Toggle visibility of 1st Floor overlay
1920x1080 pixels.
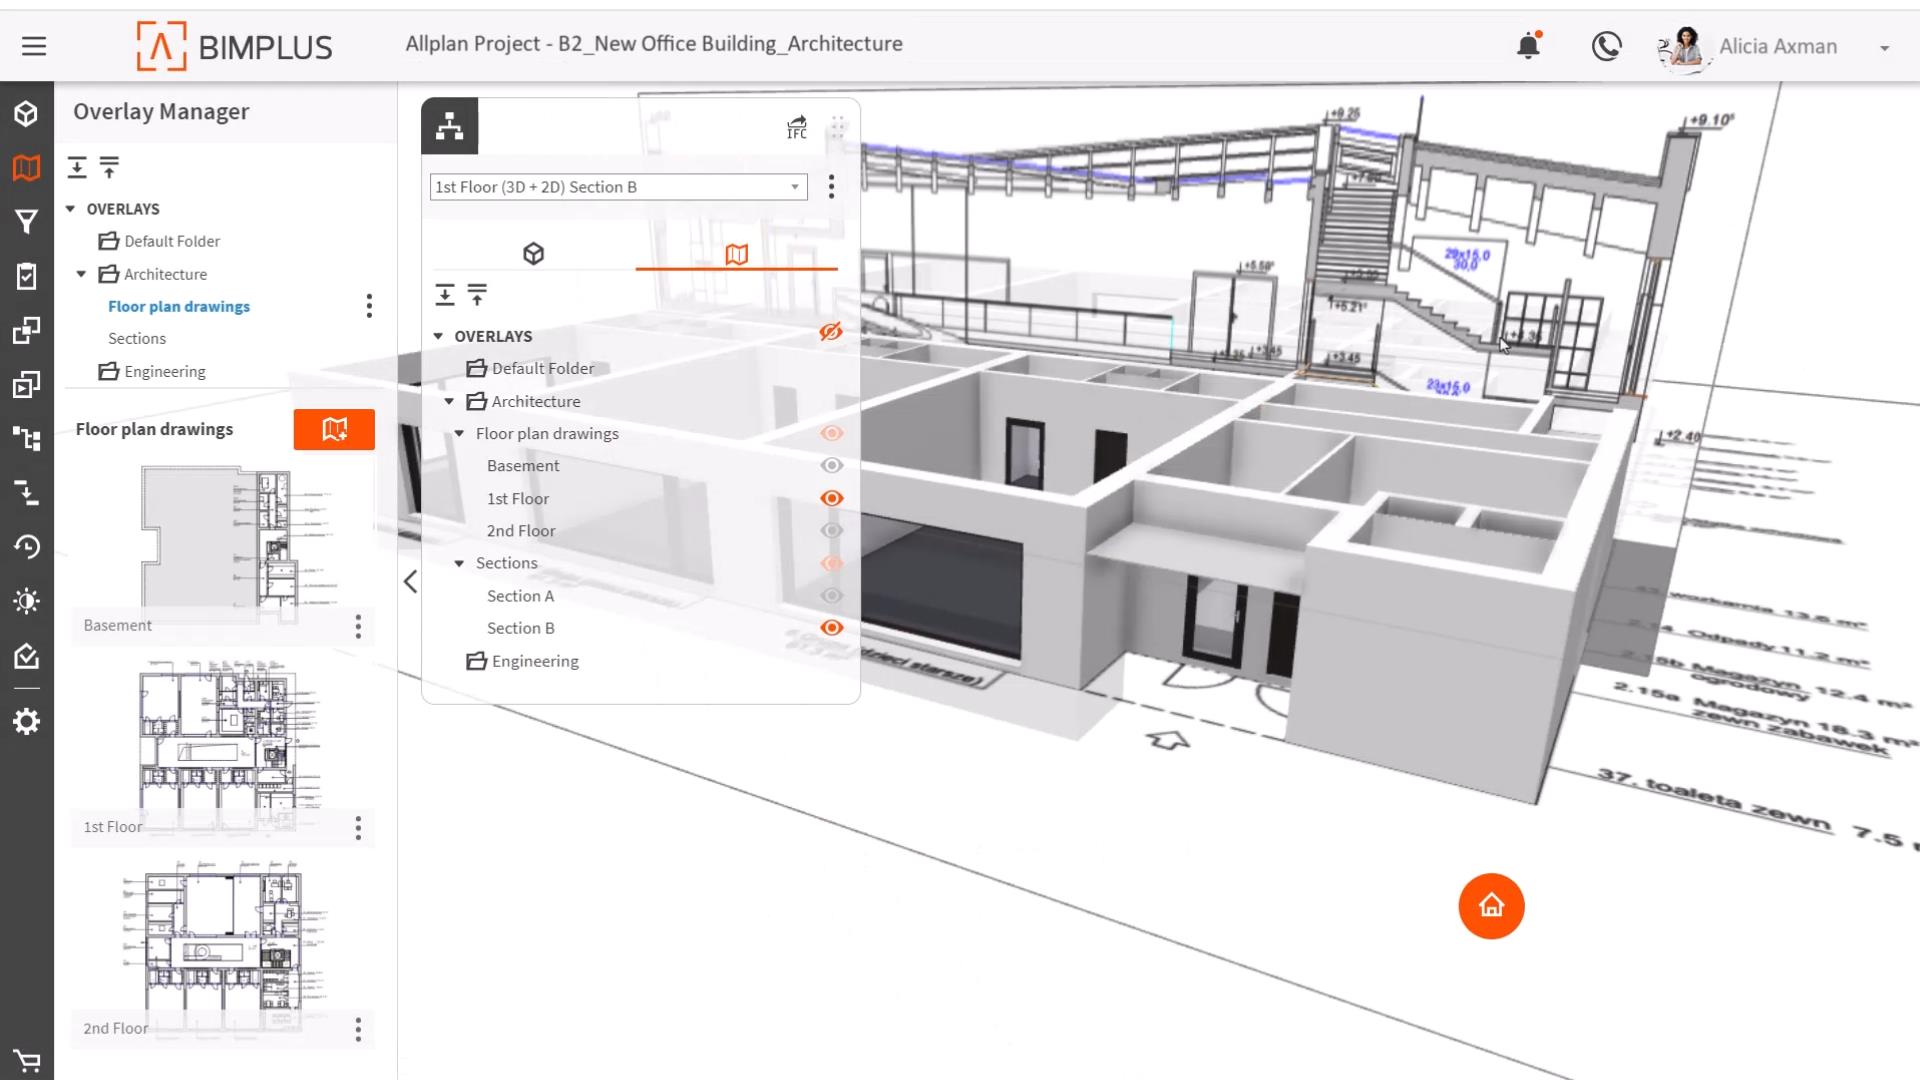[x=831, y=498]
